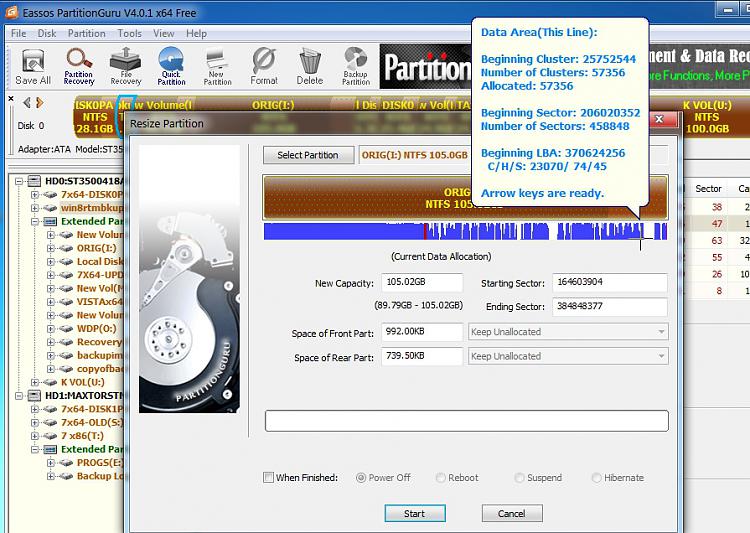This screenshot has height=533, width=750.
Task: Click the Space of Front Part field
Action: pos(422,332)
